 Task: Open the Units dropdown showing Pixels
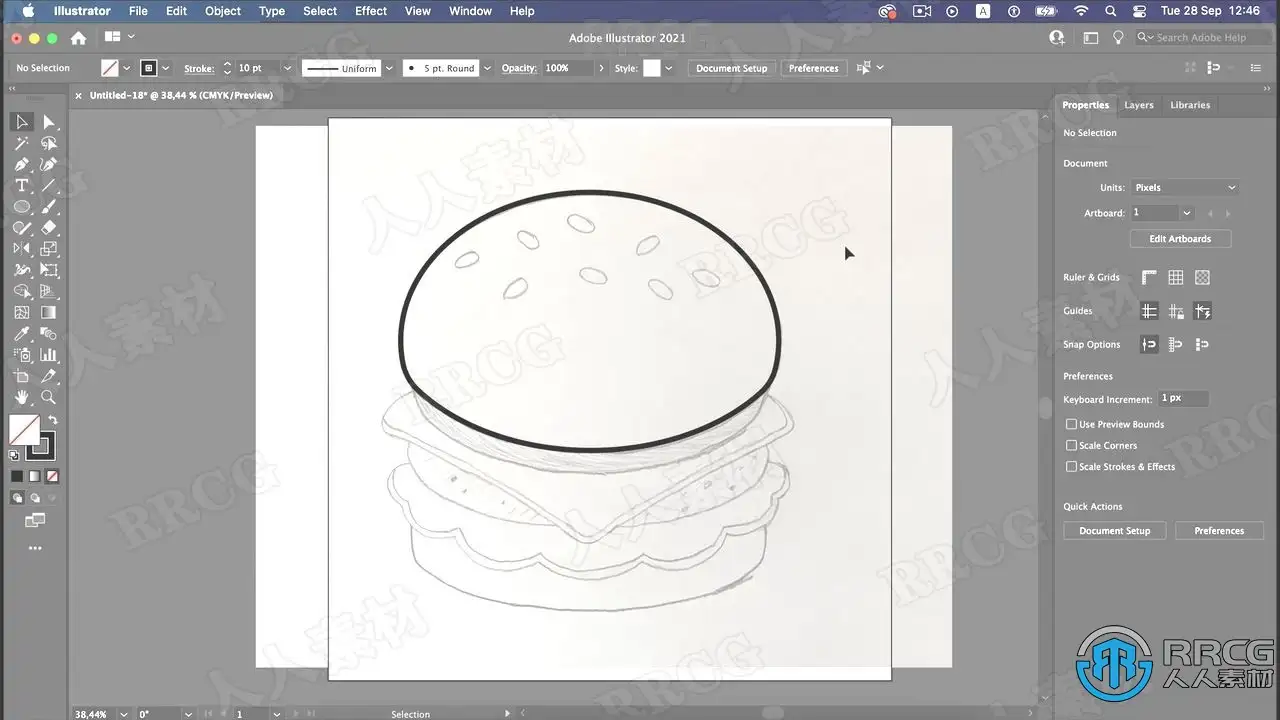tap(1185, 187)
